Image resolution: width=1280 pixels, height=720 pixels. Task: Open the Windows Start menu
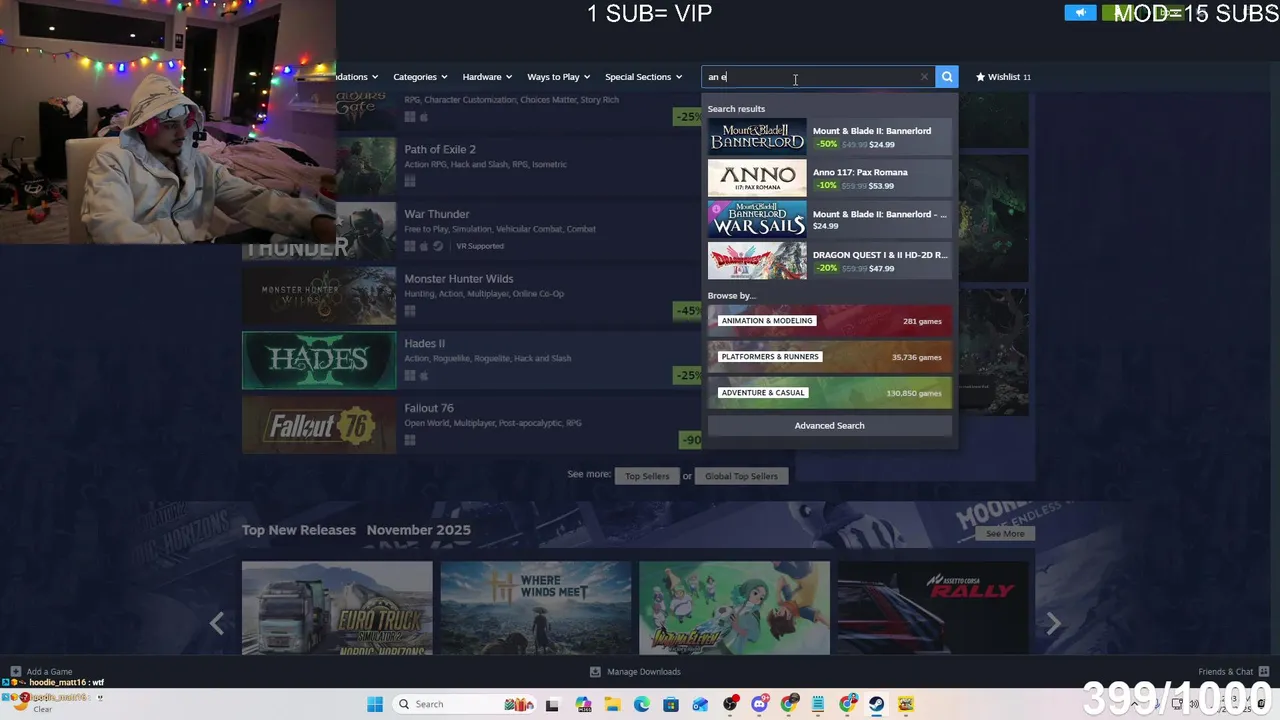375,704
